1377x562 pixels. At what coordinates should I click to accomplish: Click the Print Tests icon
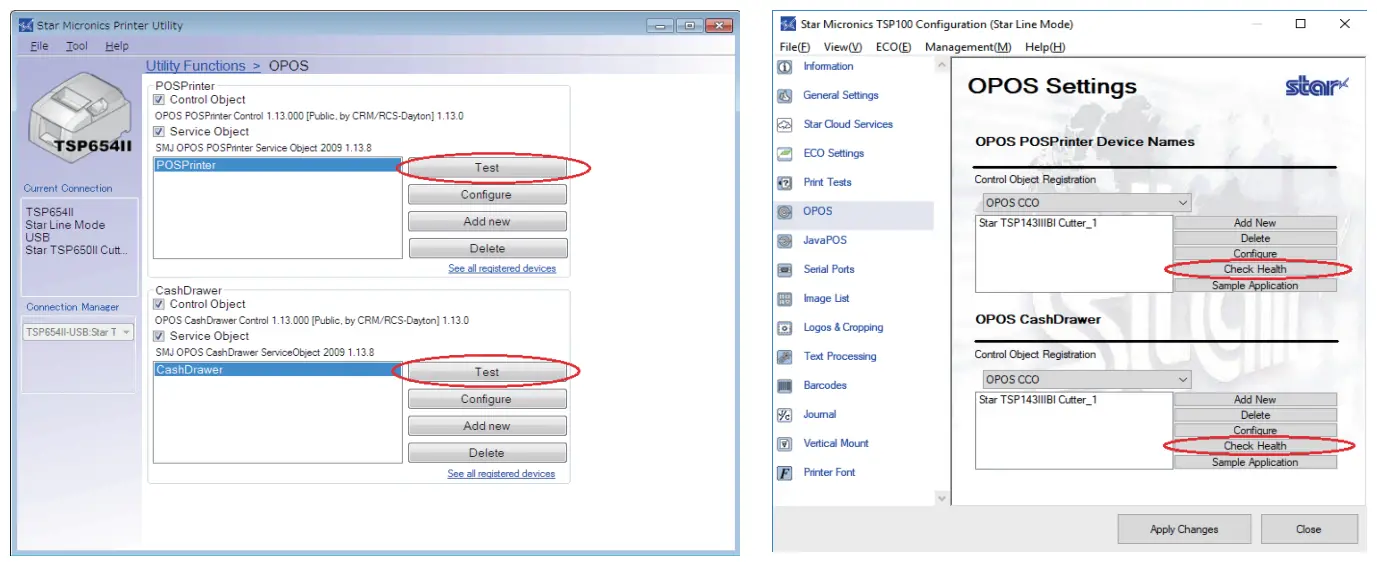(x=785, y=183)
